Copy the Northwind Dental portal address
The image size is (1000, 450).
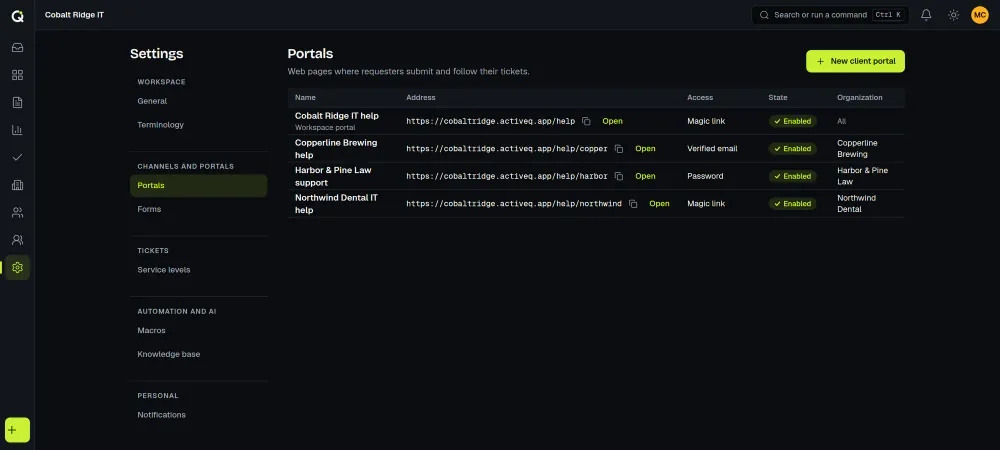point(633,204)
